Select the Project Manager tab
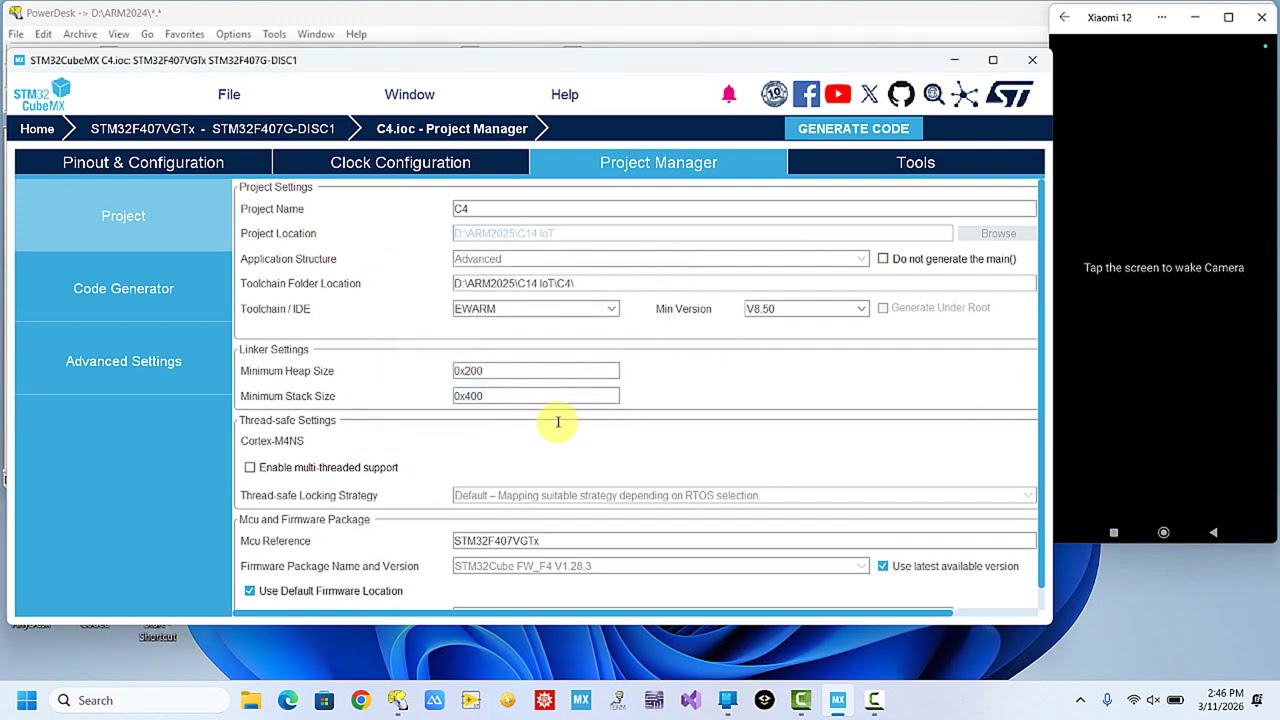The width and height of the screenshot is (1280, 720). pyautogui.click(x=658, y=162)
